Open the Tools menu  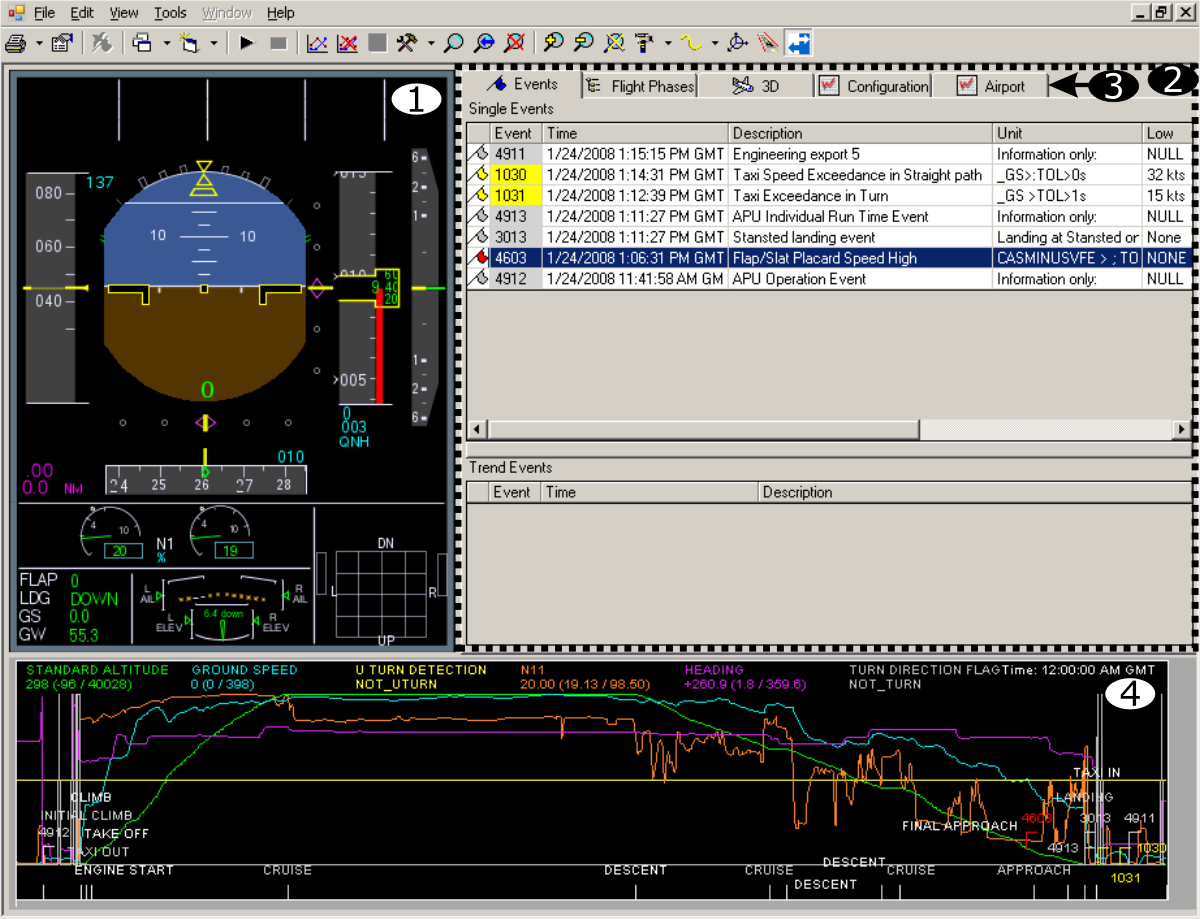170,13
